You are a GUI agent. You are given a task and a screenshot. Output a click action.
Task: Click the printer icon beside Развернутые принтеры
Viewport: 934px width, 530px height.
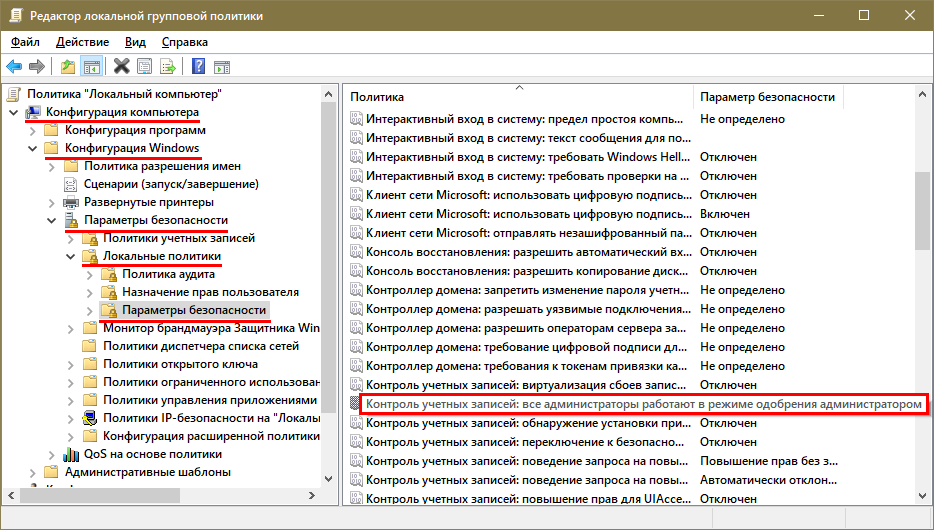tap(71, 202)
